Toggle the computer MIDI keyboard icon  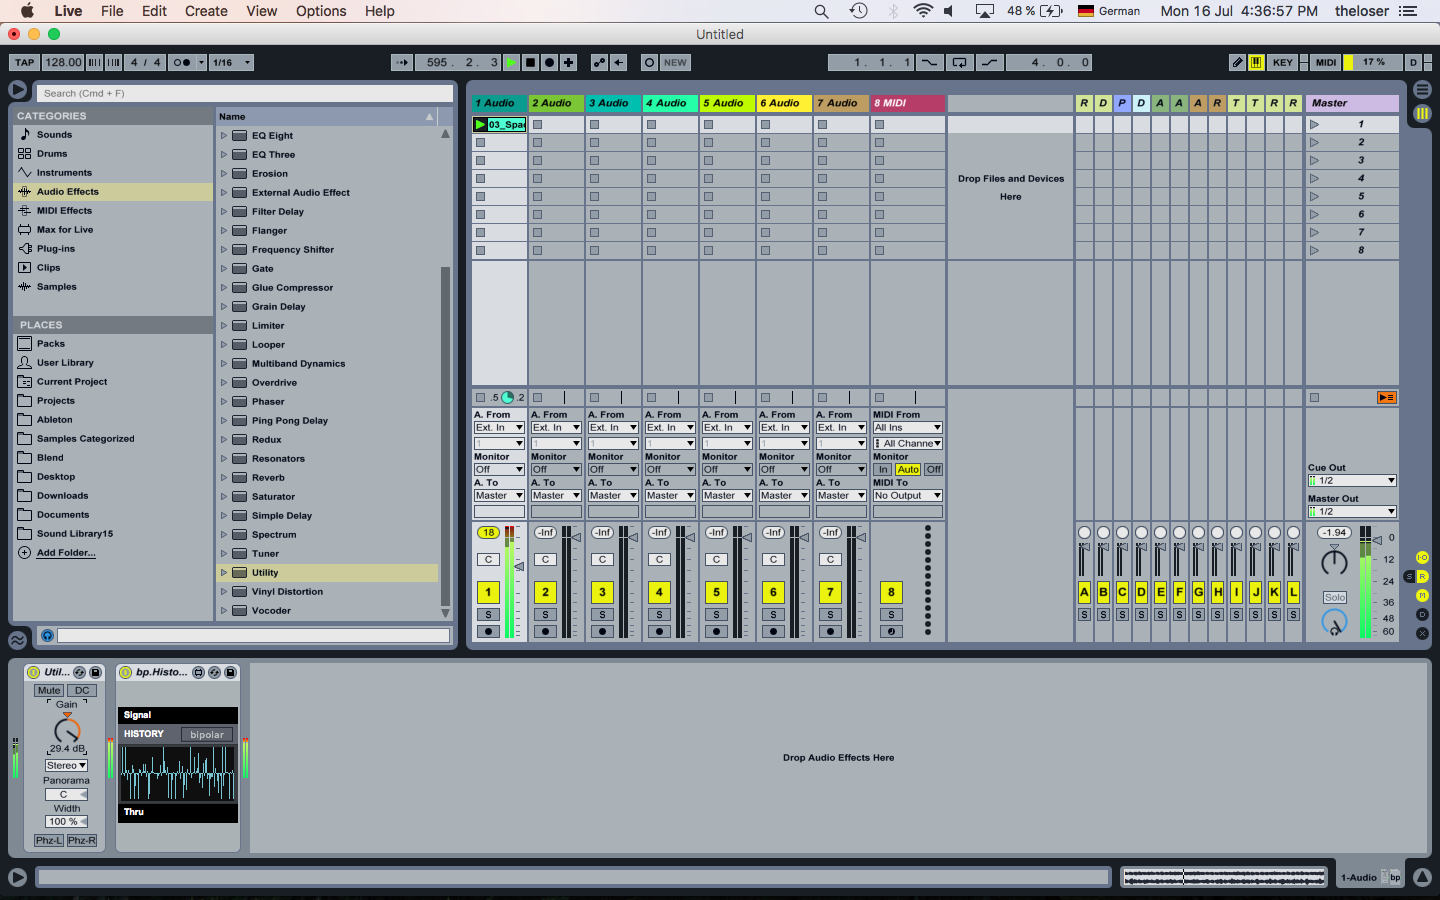1256,62
